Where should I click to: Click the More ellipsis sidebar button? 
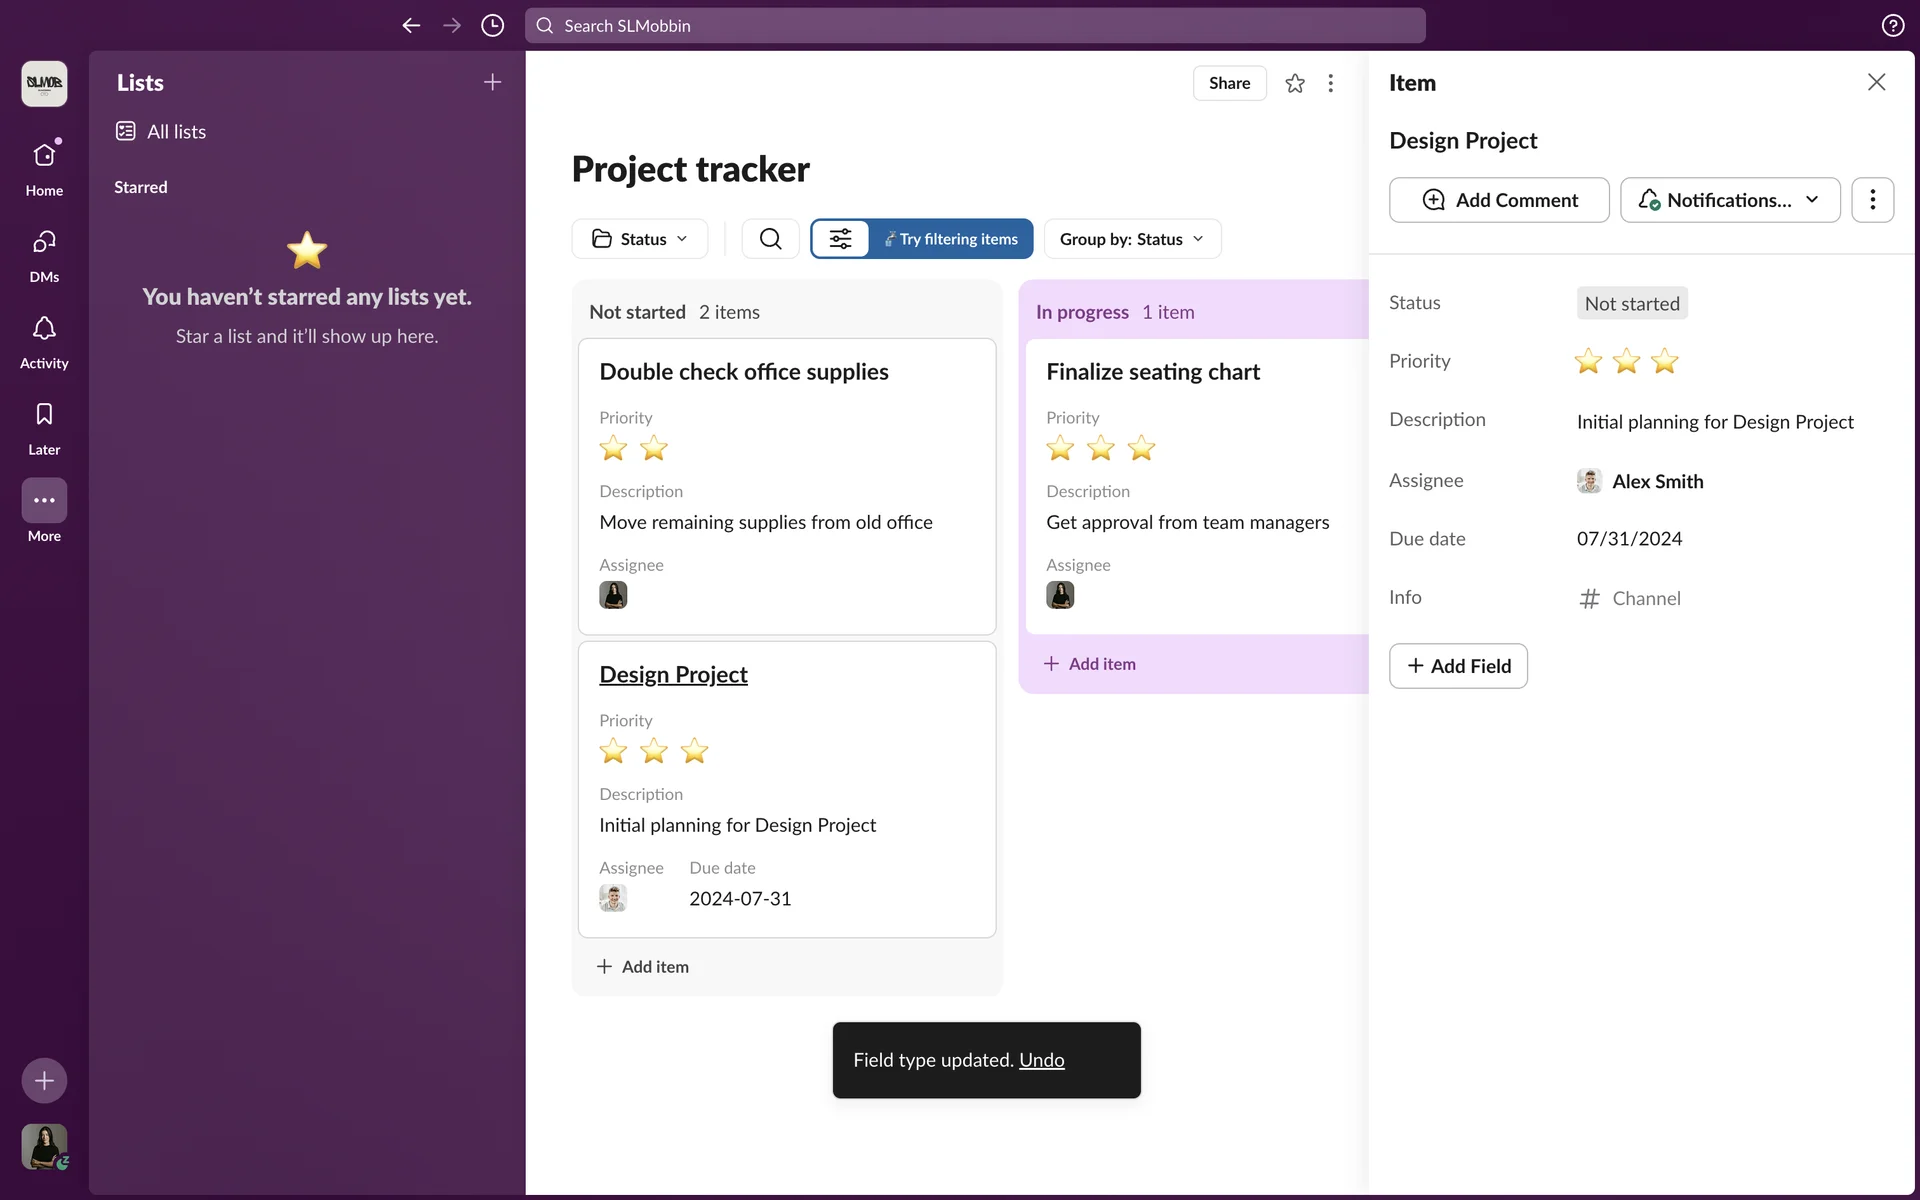(x=44, y=501)
